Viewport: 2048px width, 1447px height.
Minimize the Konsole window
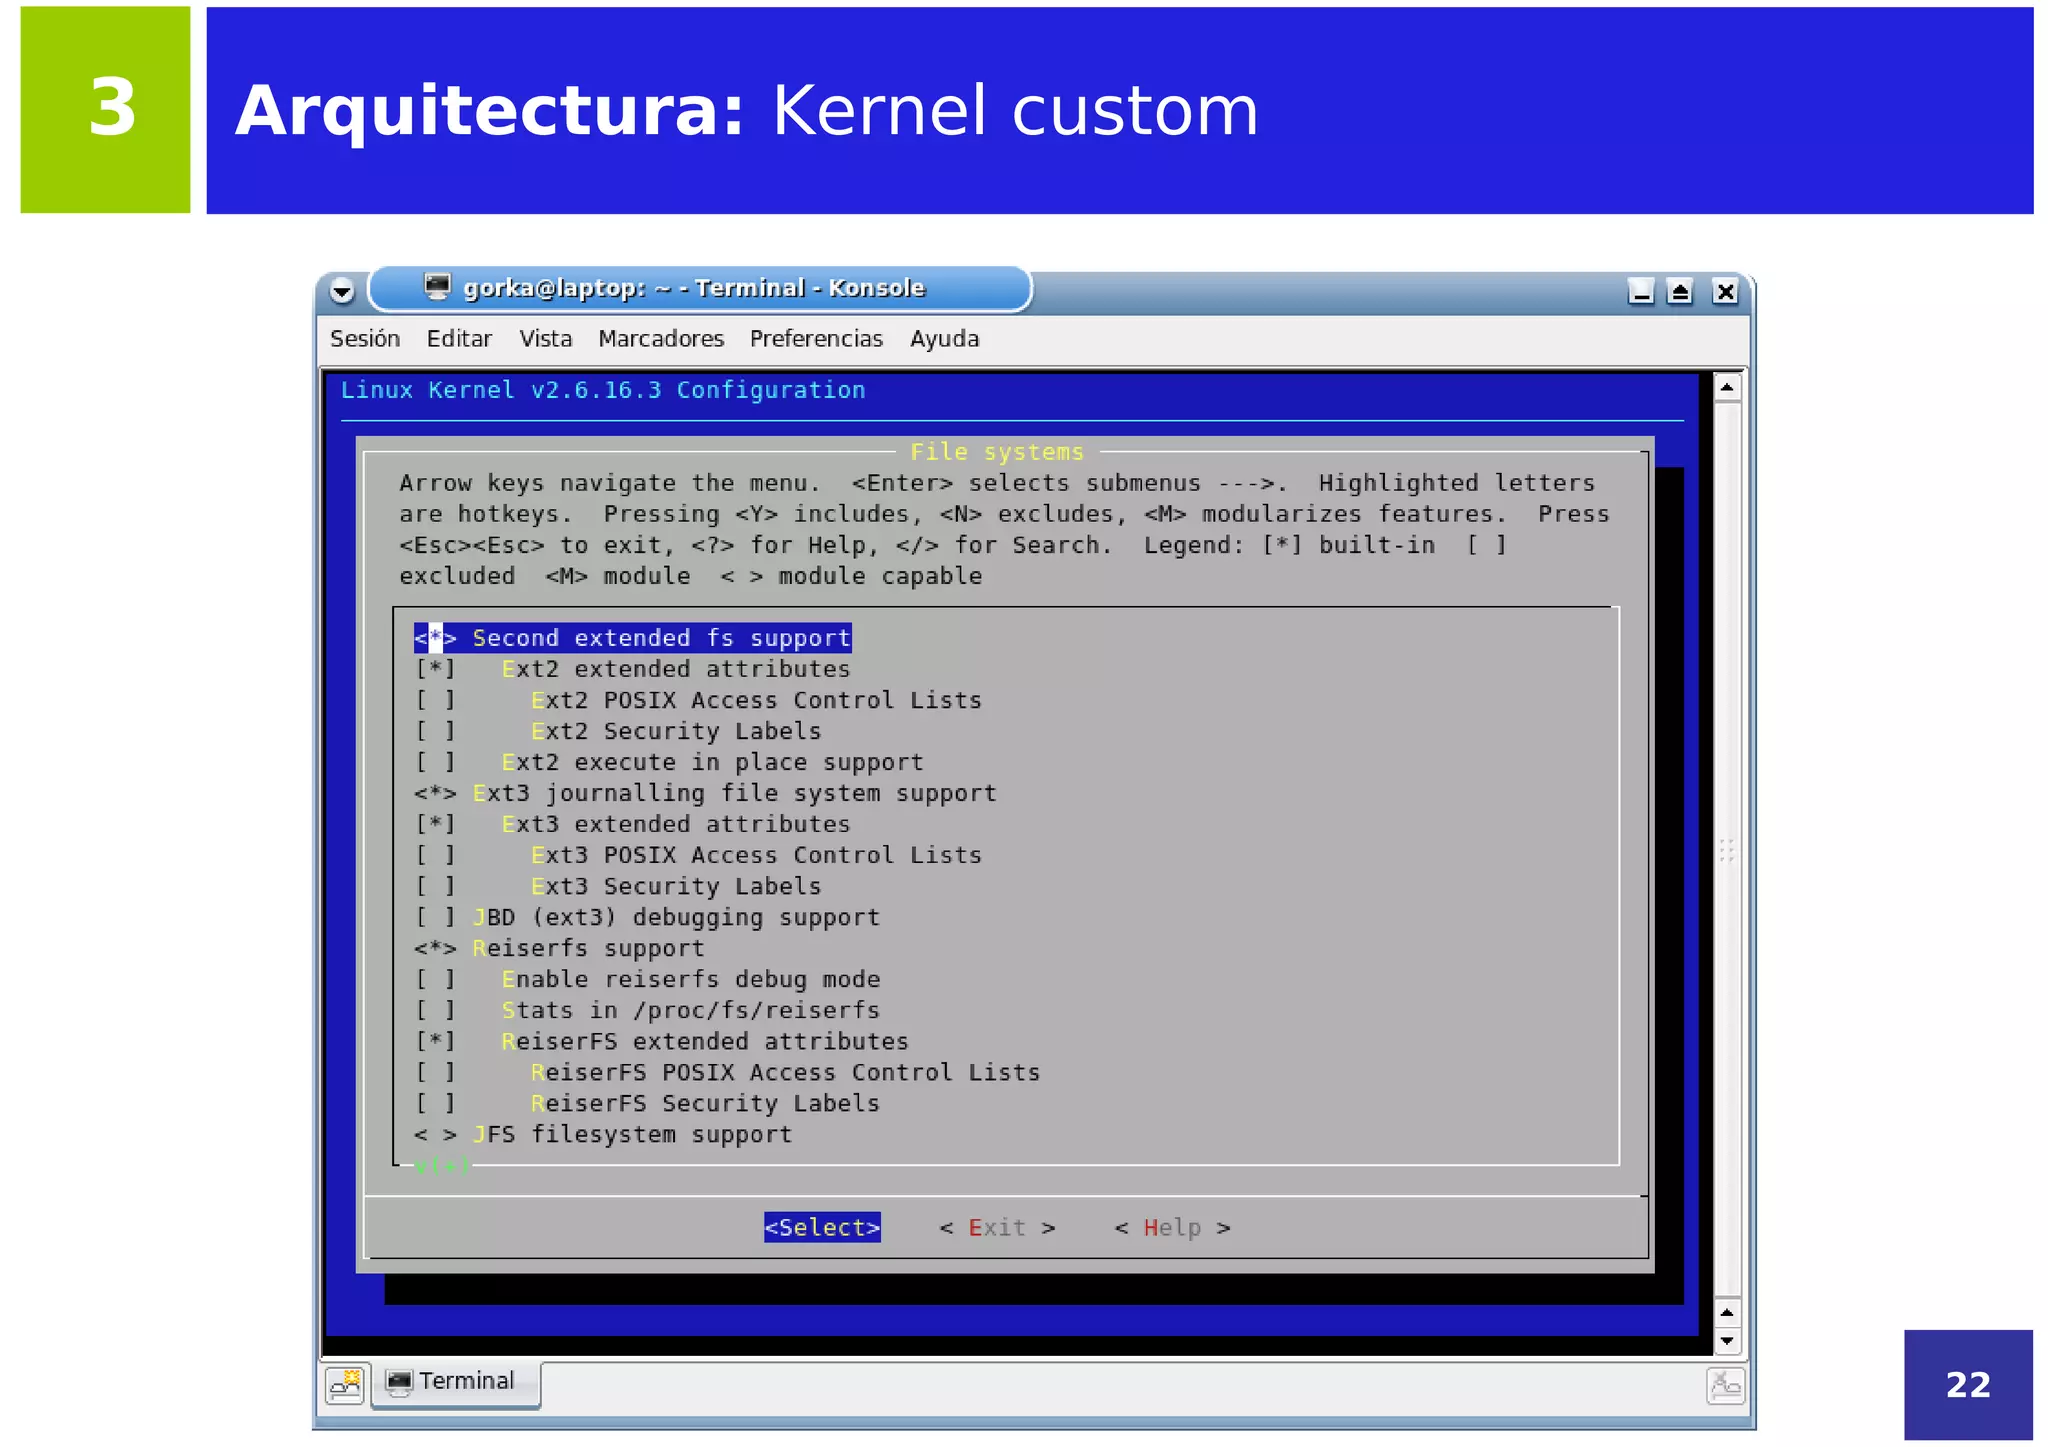[1640, 291]
